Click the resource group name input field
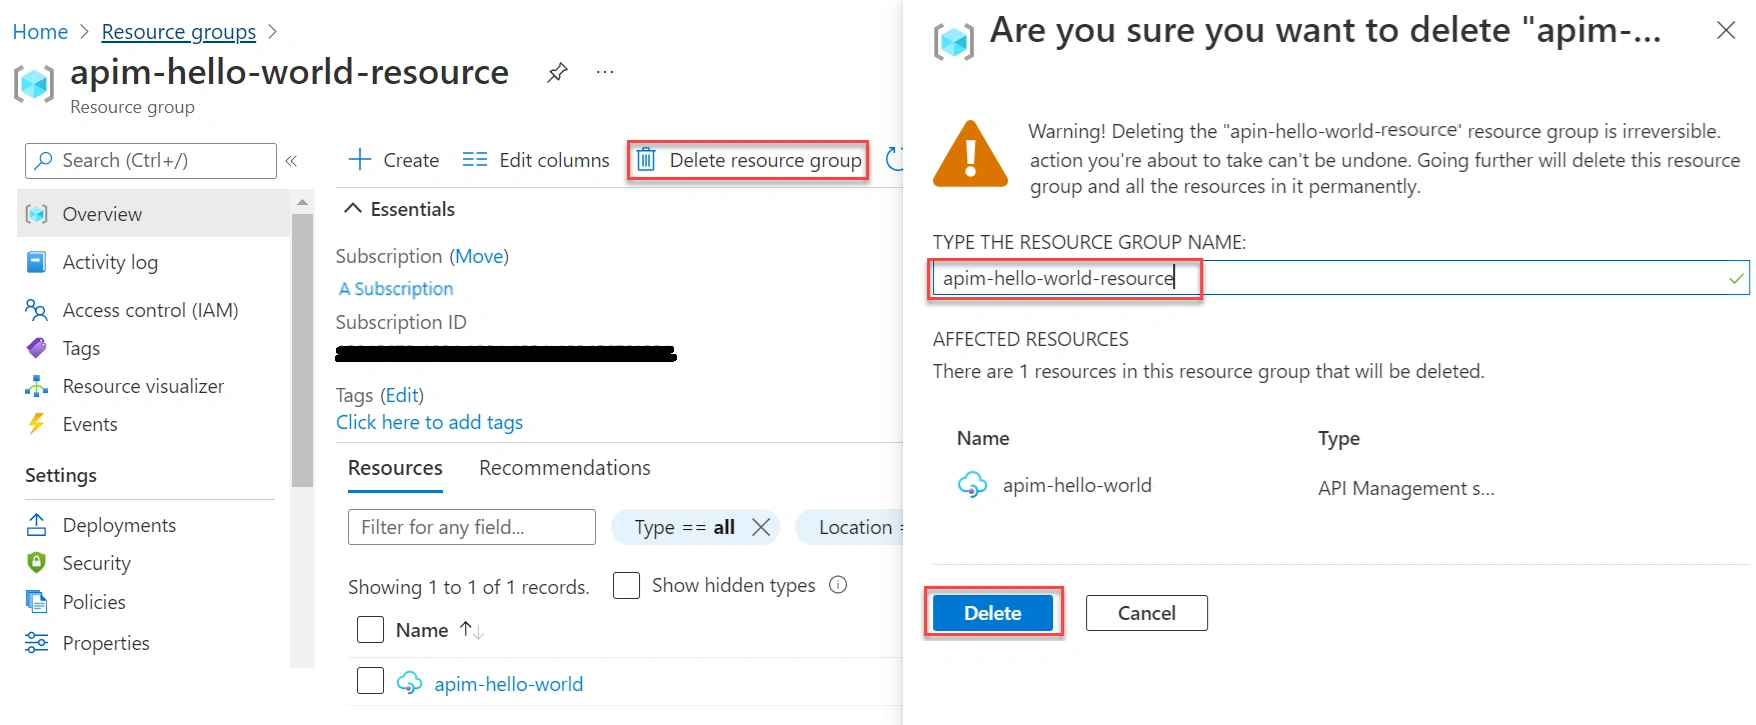The height and width of the screenshot is (725, 1756). tap(1341, 278)
